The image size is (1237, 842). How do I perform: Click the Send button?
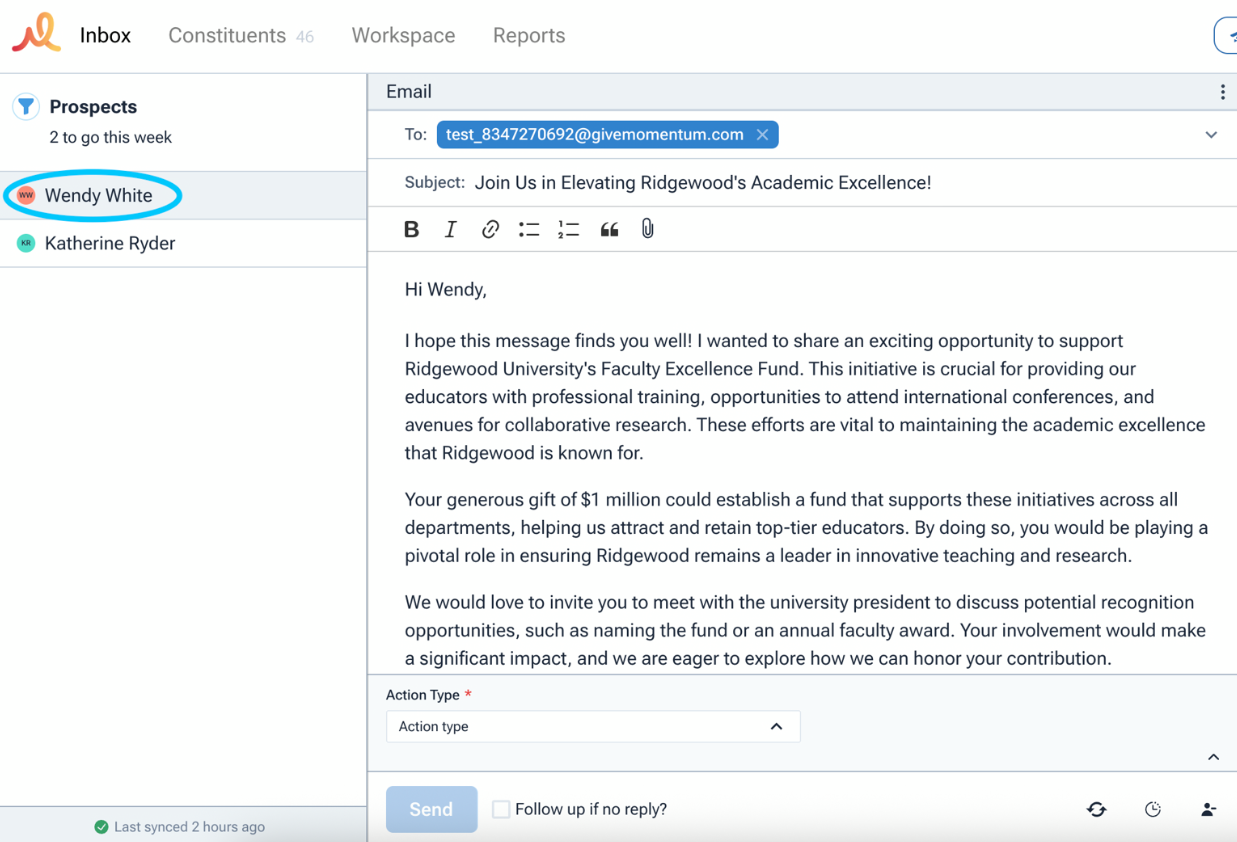click(x=431, y=809)
